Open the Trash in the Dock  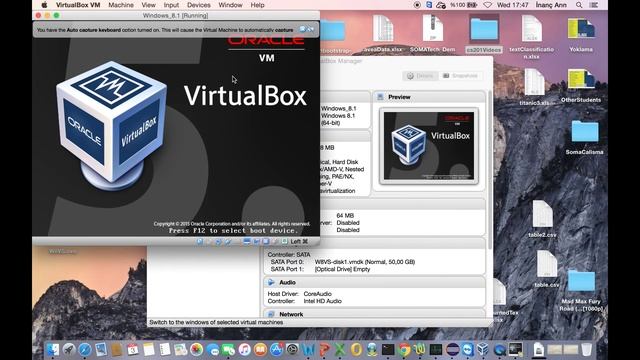[587, 349]
